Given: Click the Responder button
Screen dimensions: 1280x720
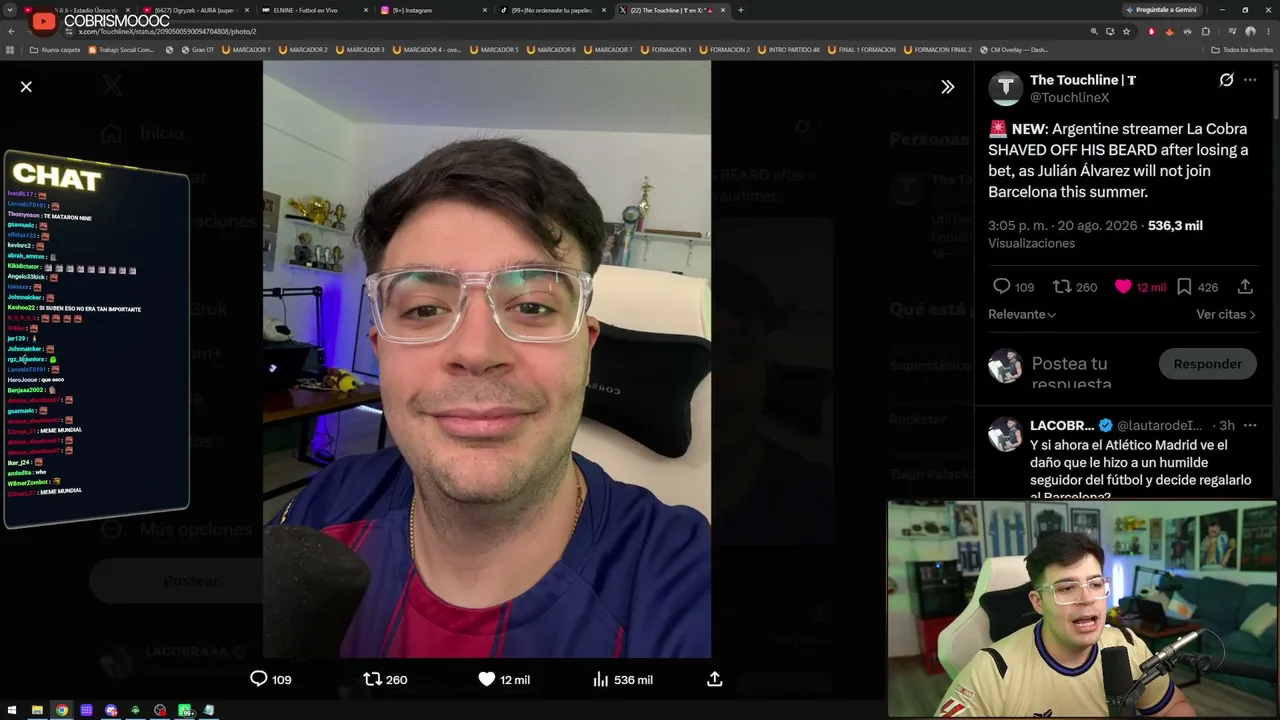Looking at the screenshot, I should point(1207,364).
